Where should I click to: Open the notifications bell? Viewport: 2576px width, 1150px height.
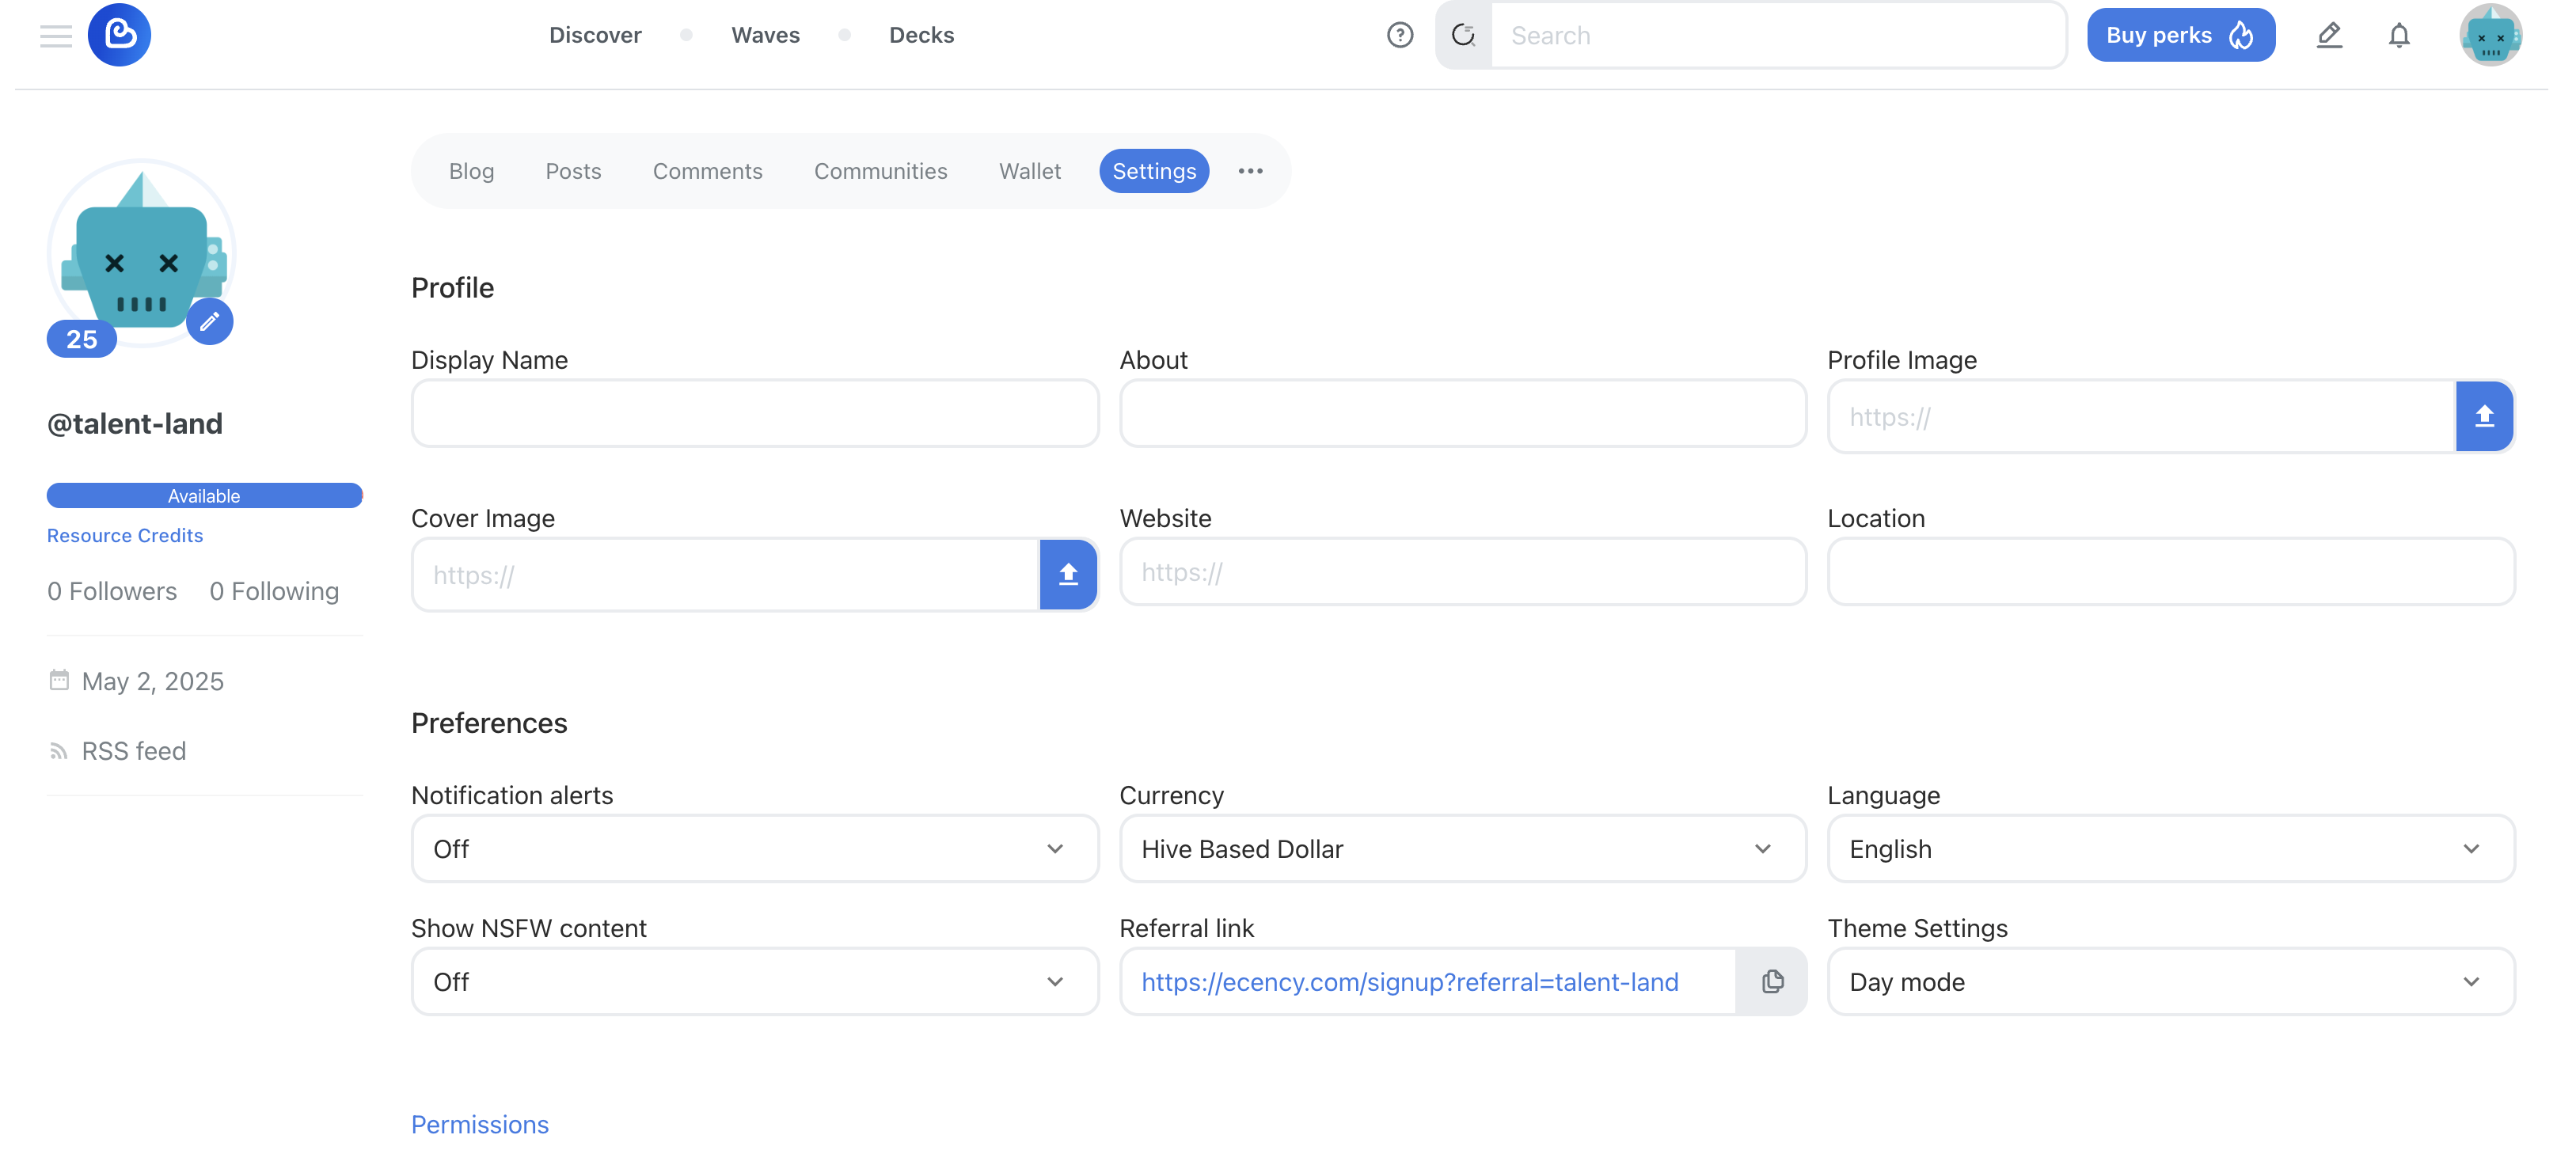[x=2399, y=35]
